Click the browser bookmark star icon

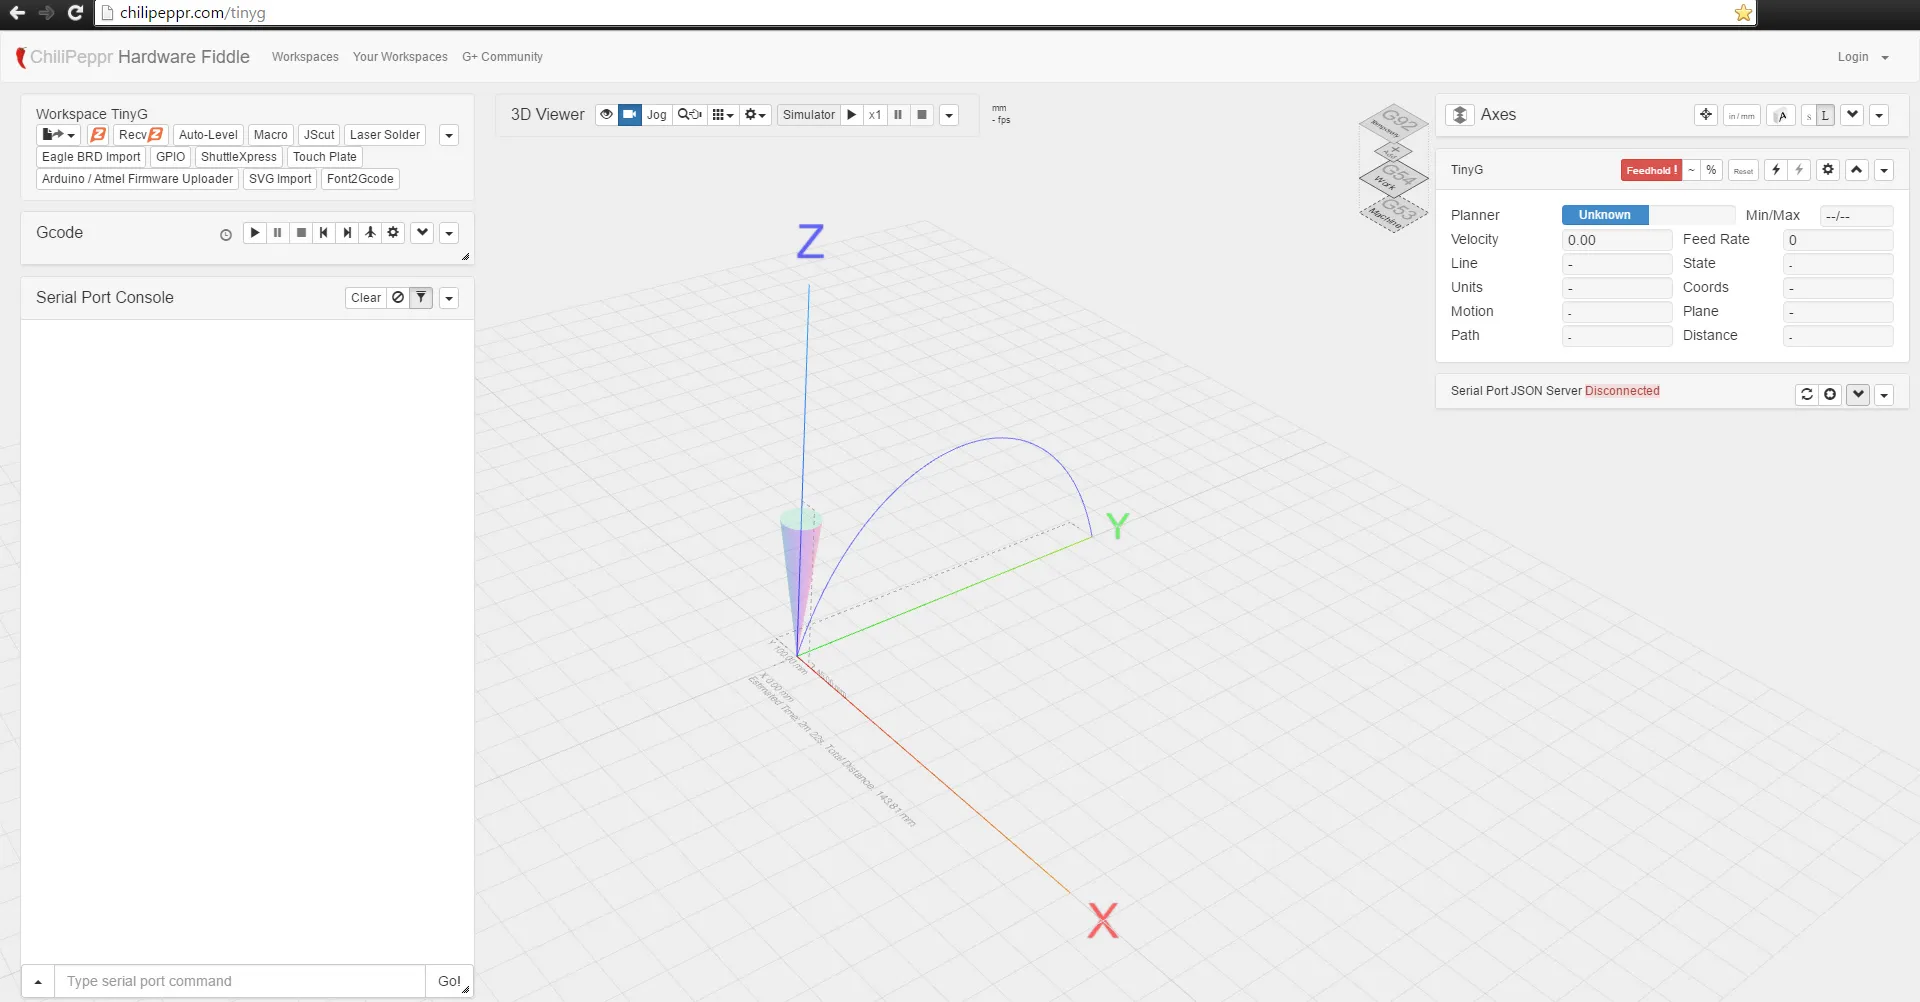pos(1743,13)
